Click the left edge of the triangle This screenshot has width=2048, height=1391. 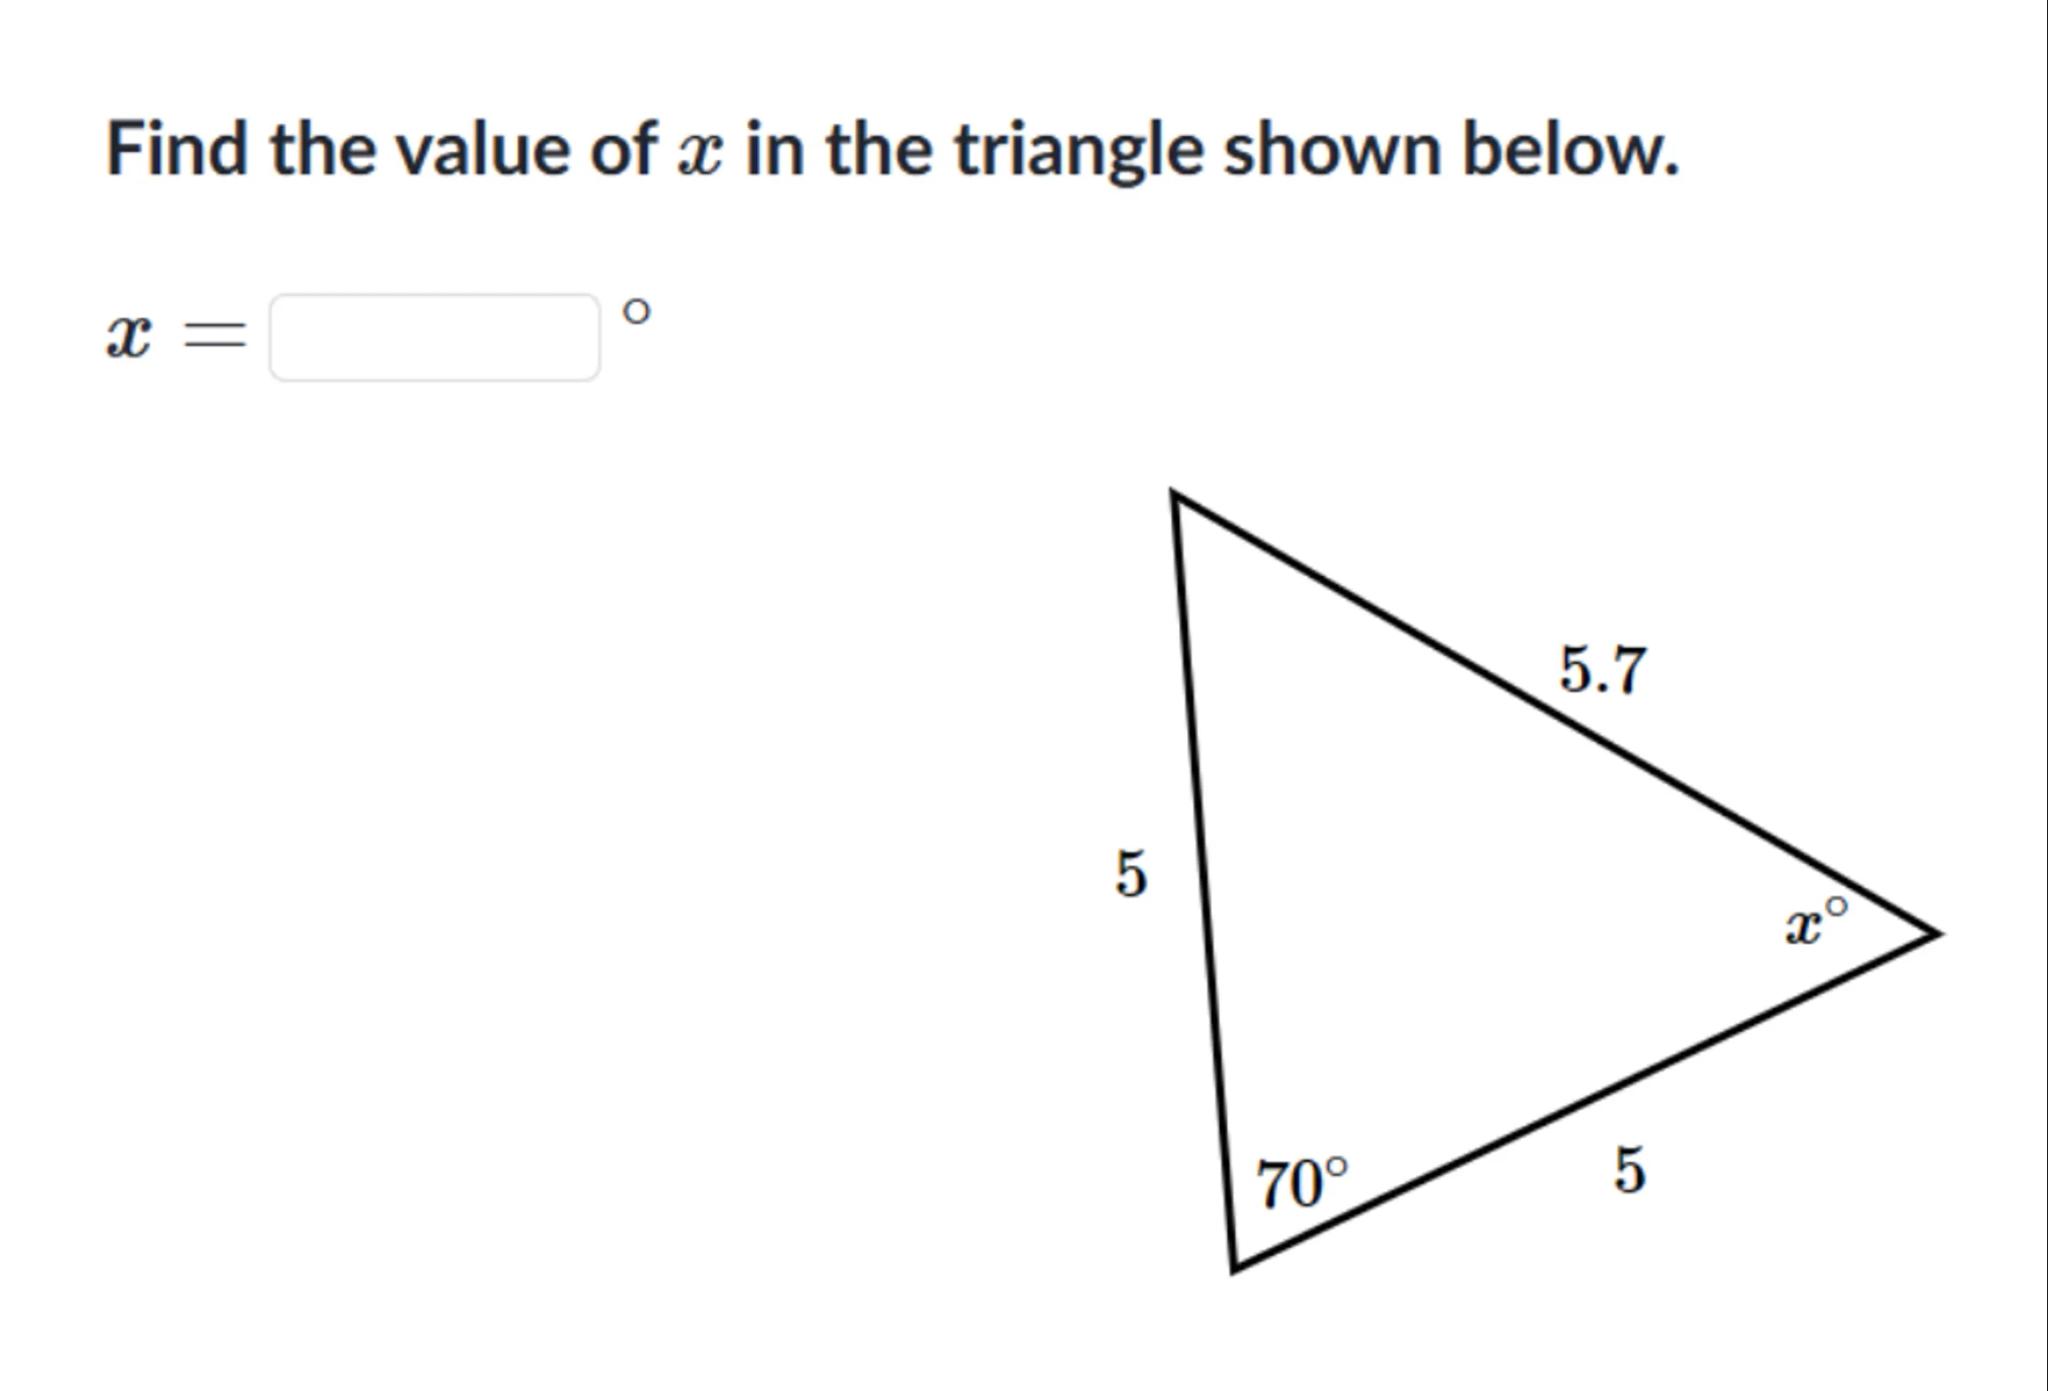pyautogui.click(x=1204, y=880)
